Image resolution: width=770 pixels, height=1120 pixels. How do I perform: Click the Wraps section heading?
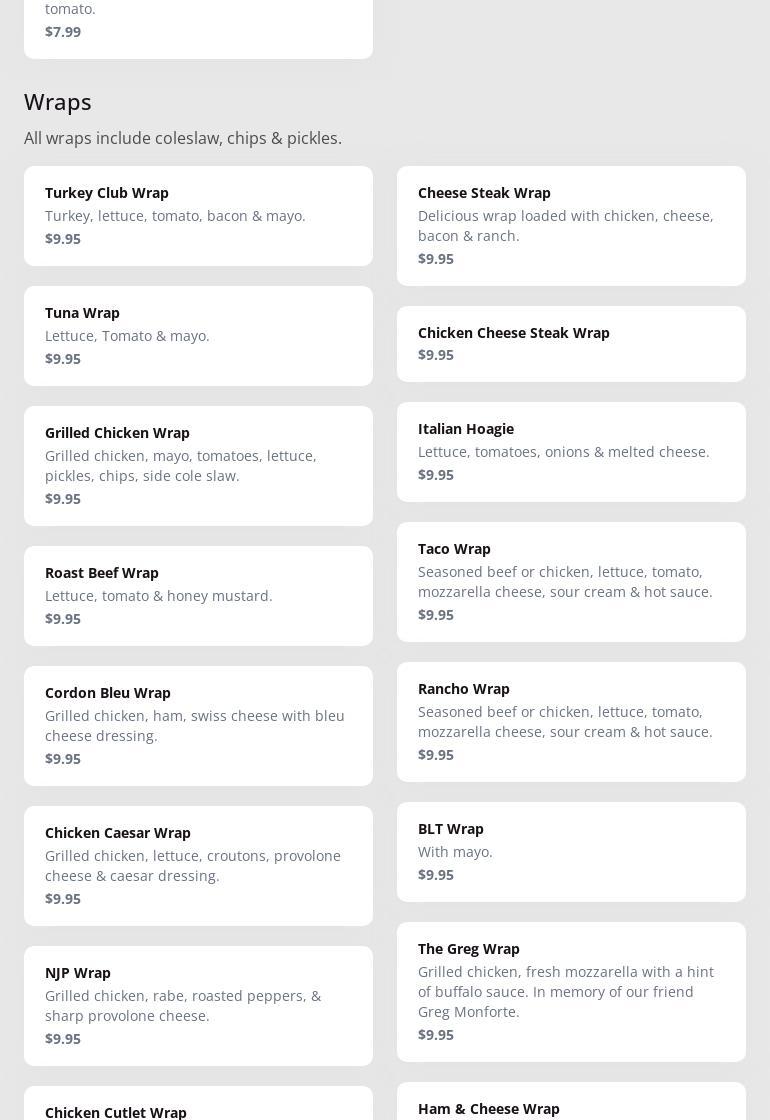(58, 102)
